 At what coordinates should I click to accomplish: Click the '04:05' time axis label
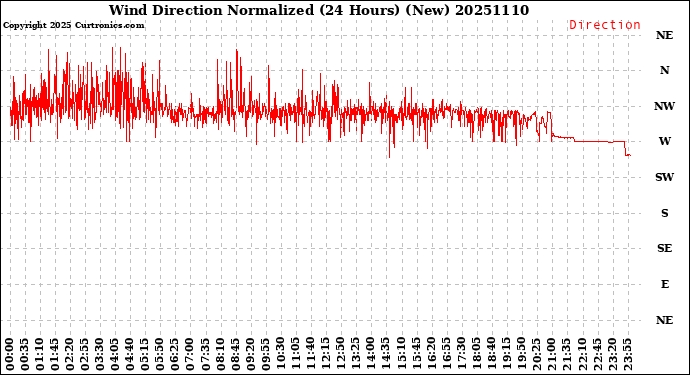point(115,354)
